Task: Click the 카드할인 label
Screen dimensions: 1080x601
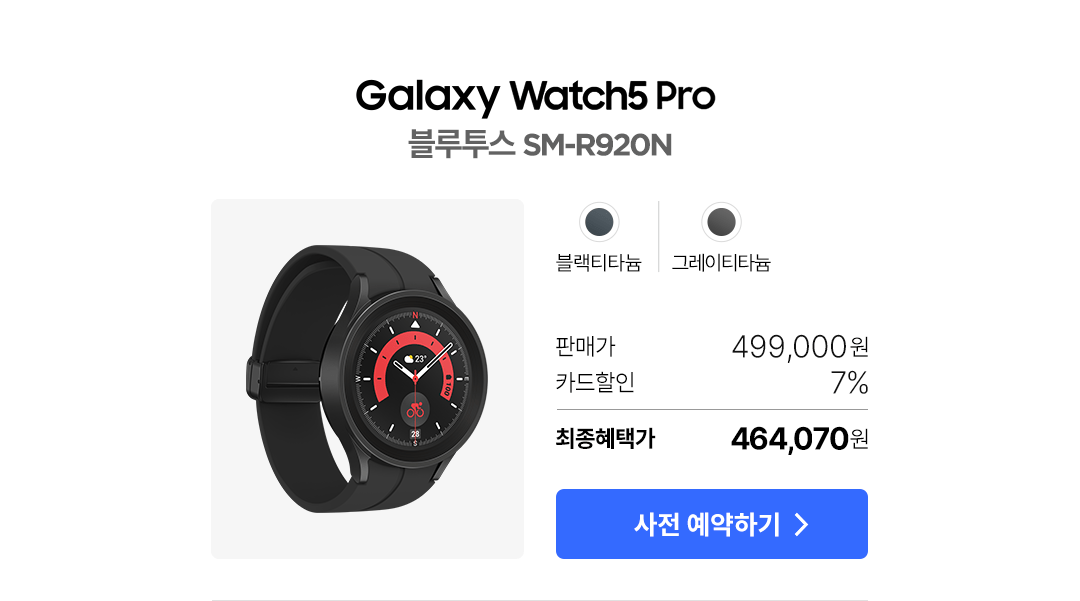Action: coord(595,382)
